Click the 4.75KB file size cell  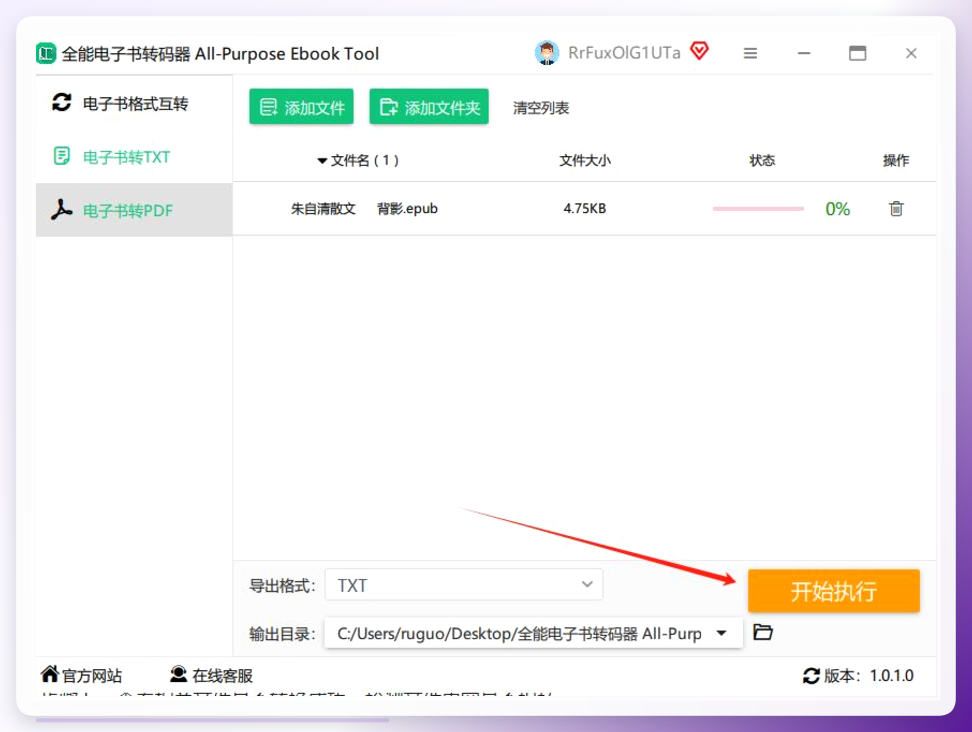click(x=585, y=209)
